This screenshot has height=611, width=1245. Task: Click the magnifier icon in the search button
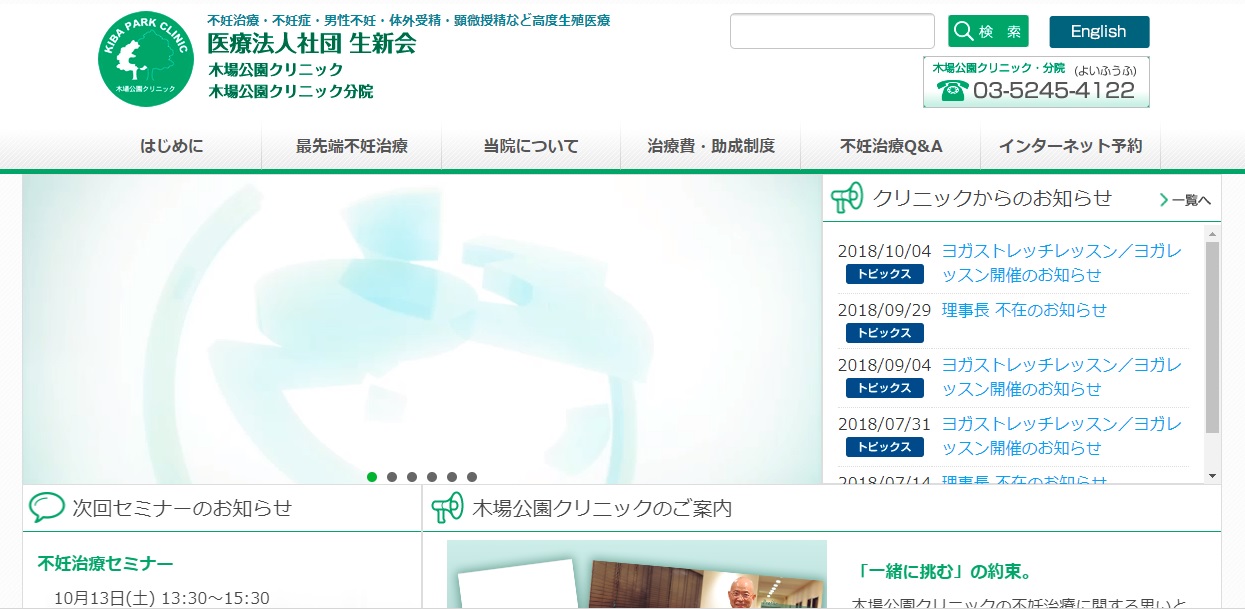964,32
